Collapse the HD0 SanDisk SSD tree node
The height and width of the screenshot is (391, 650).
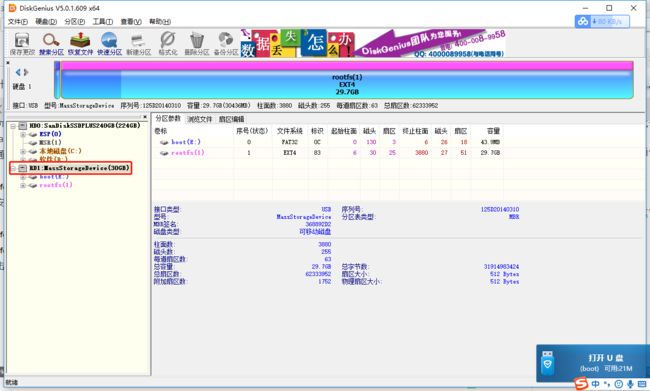click(13, 126)
